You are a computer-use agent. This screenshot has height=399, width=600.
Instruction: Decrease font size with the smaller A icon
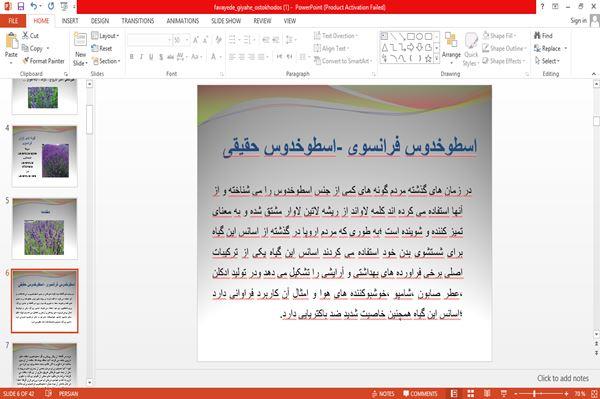tap(205, 40)
